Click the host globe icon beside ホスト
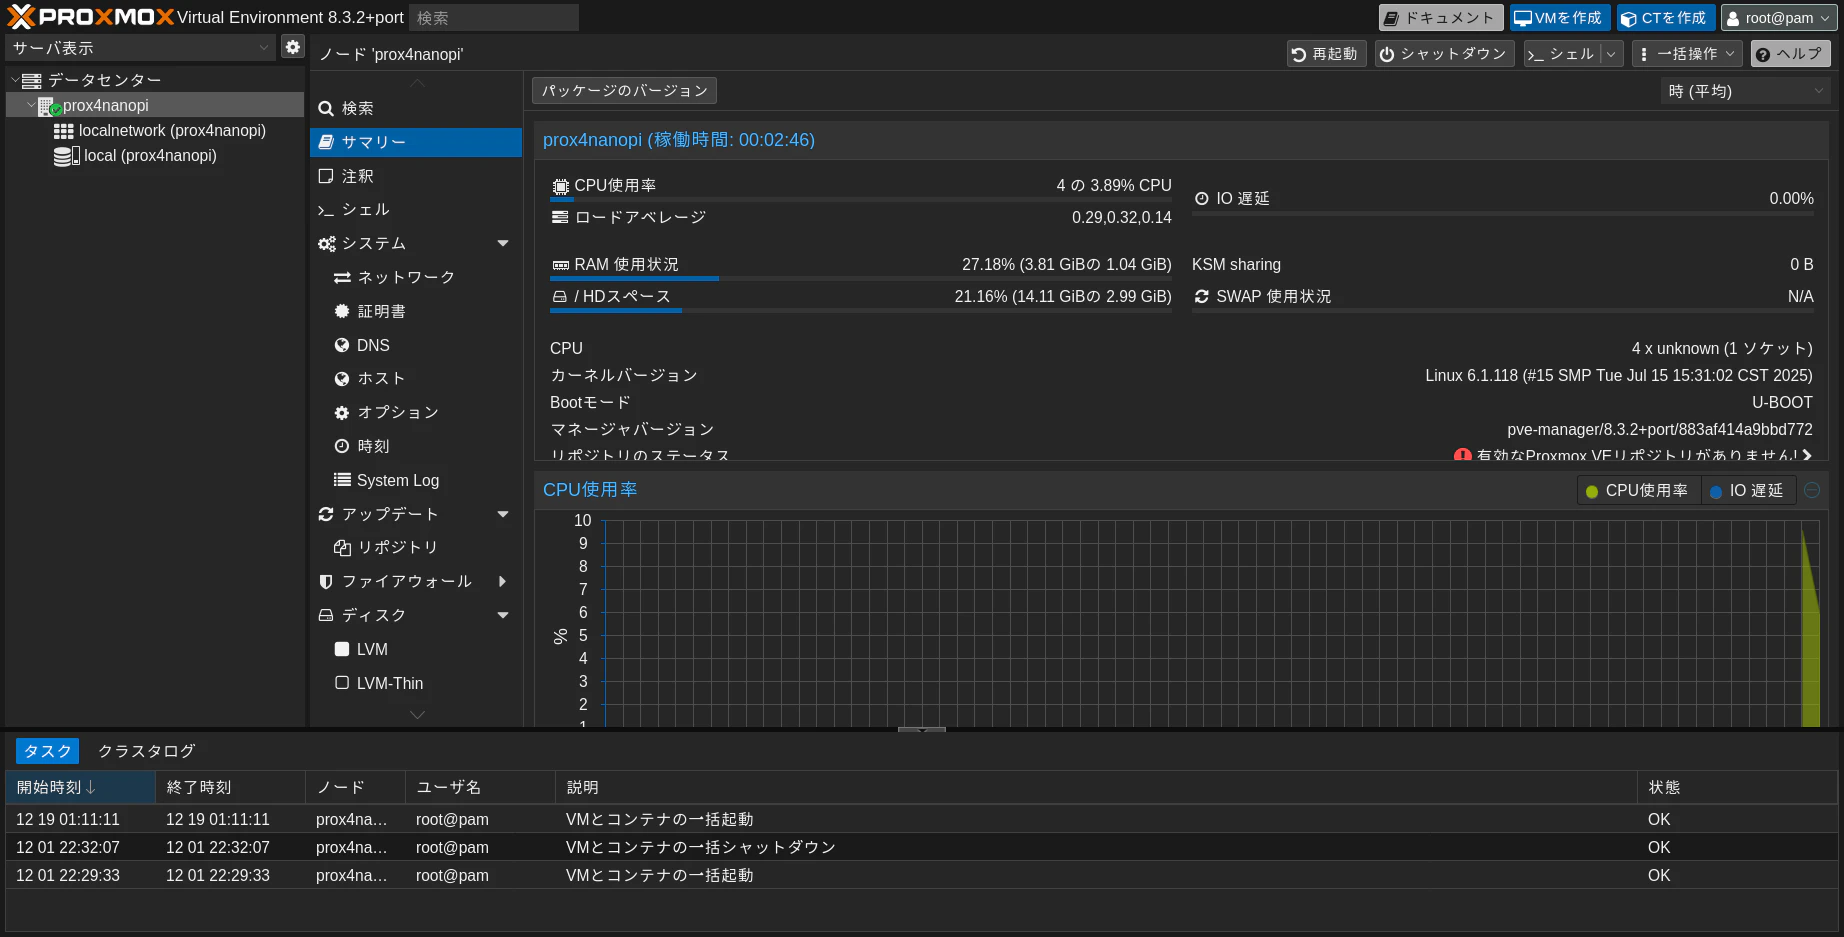 [x=342, y=379]
